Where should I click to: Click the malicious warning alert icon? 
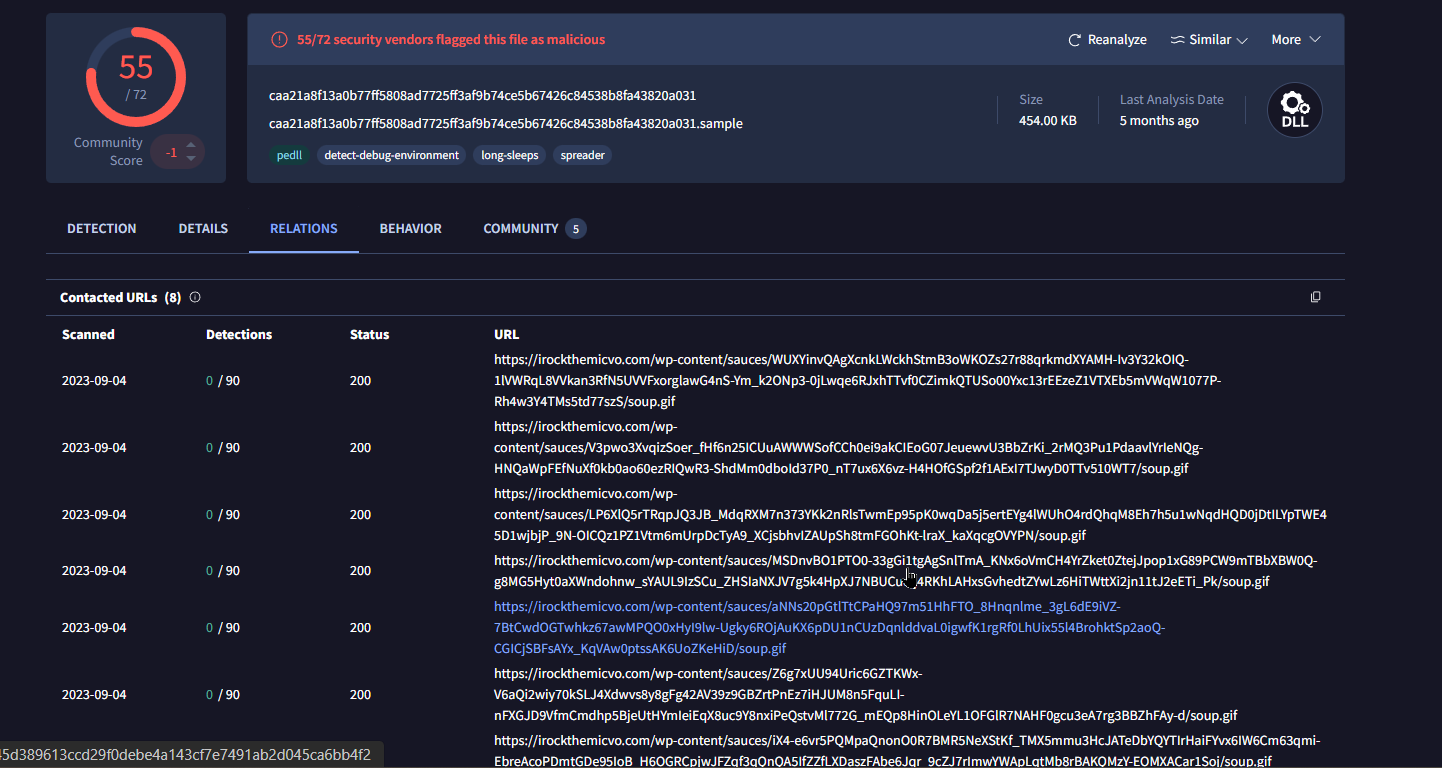click(x=279, y=40)
